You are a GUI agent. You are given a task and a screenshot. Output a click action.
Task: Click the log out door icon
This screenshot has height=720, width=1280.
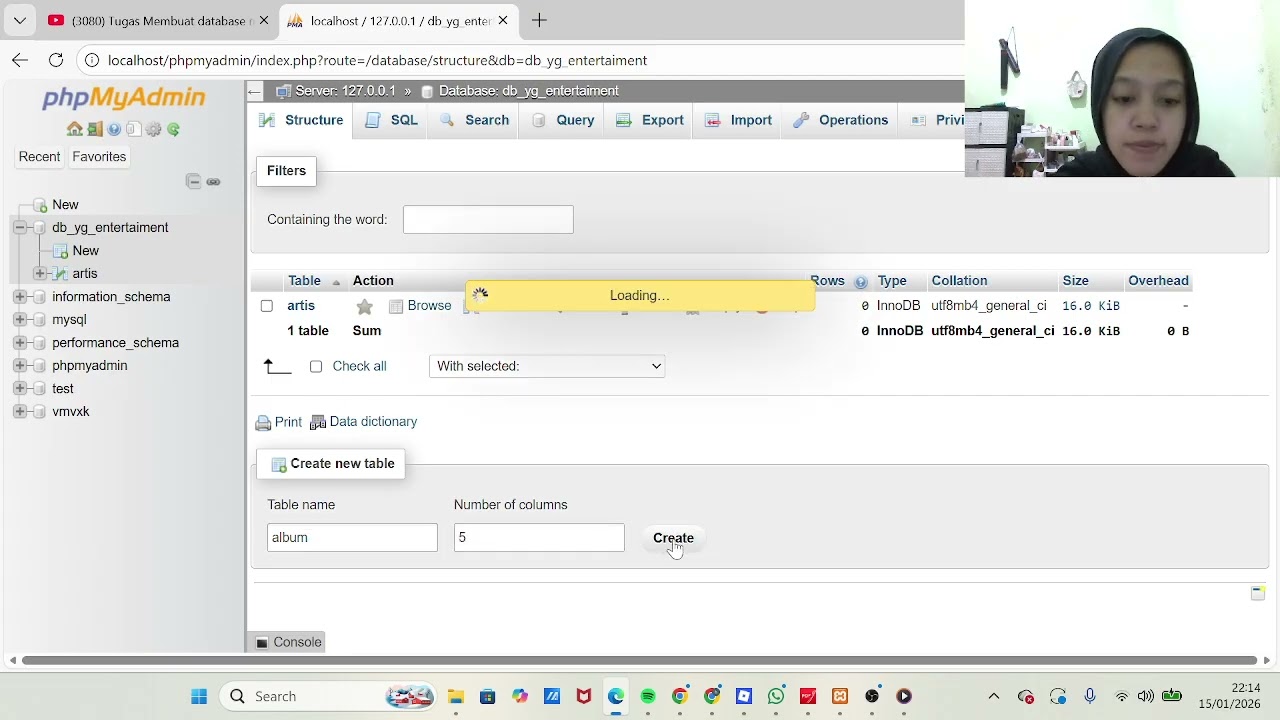(94, 129)
